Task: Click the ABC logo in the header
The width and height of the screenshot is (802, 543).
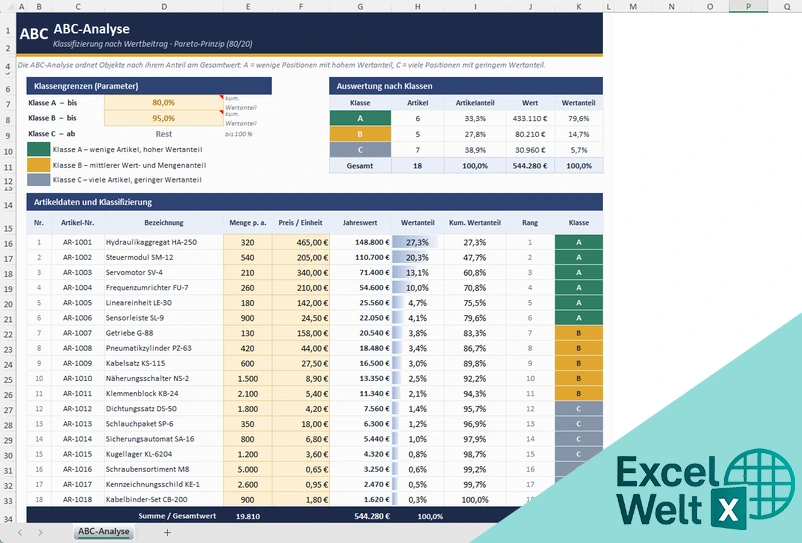Action: point(34,34)
